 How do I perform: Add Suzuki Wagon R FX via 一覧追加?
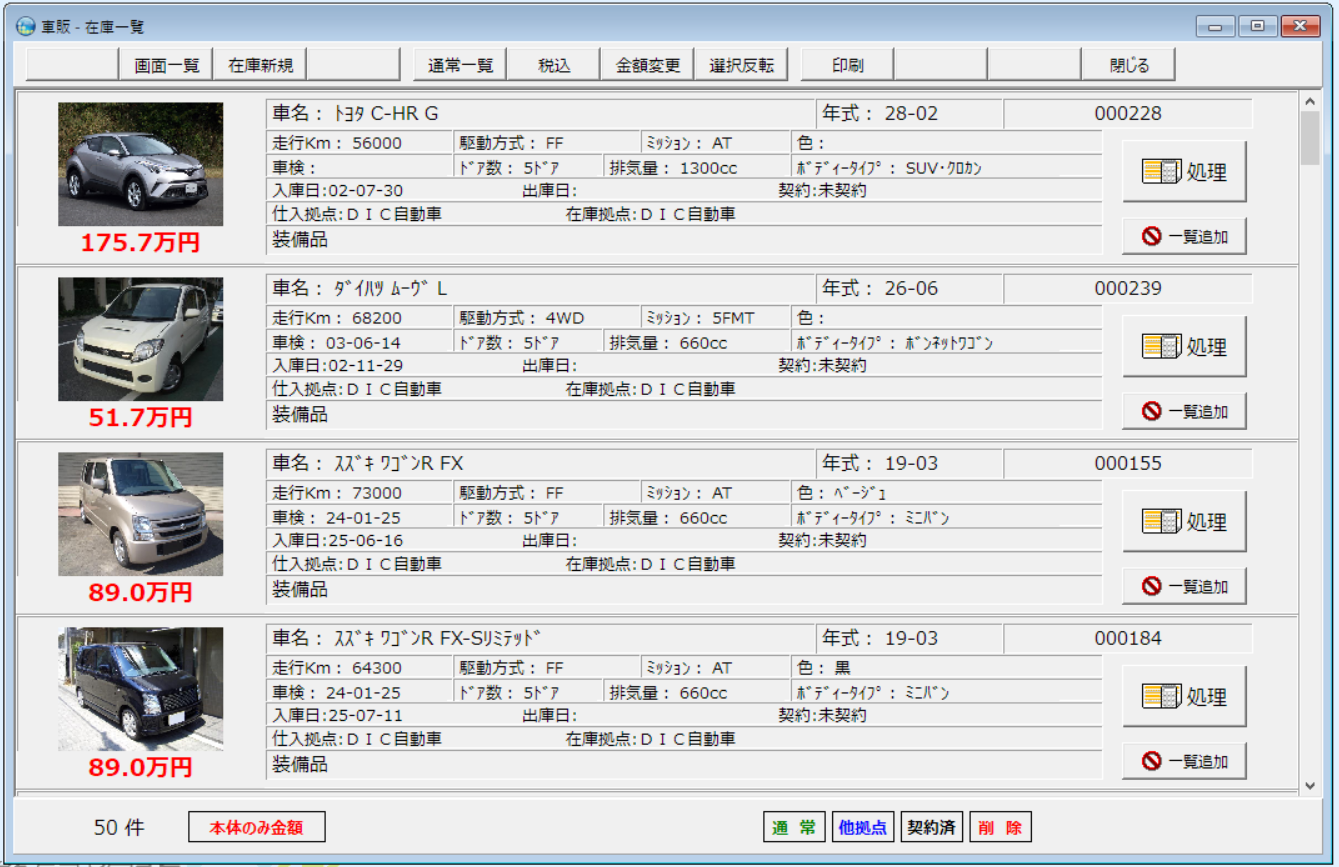[1184, 586]
